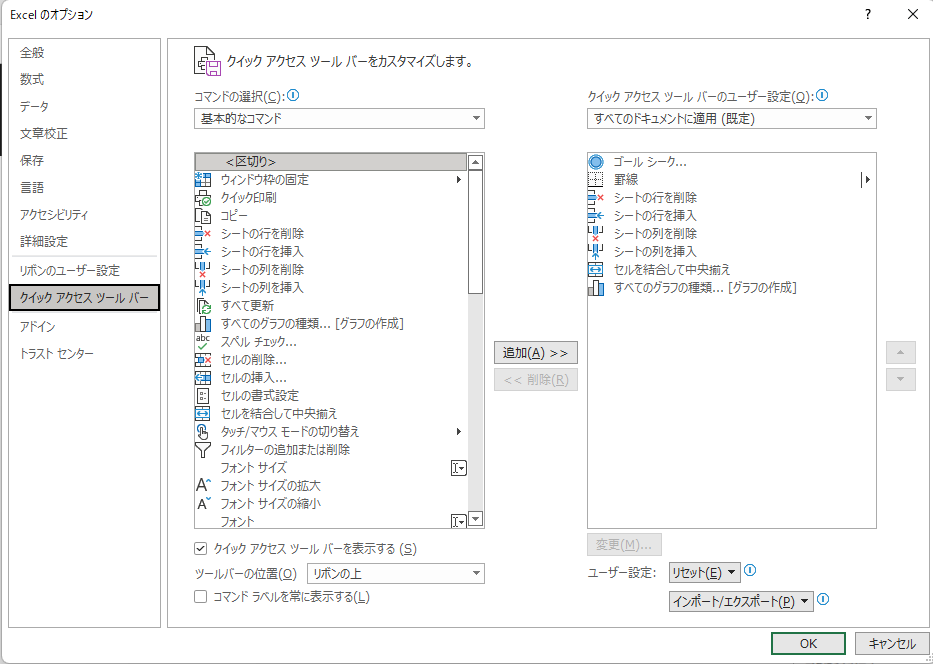Open the 基本的なコマンド command selection dropdown
Screen dimensions: 933x664
point(339,119)
